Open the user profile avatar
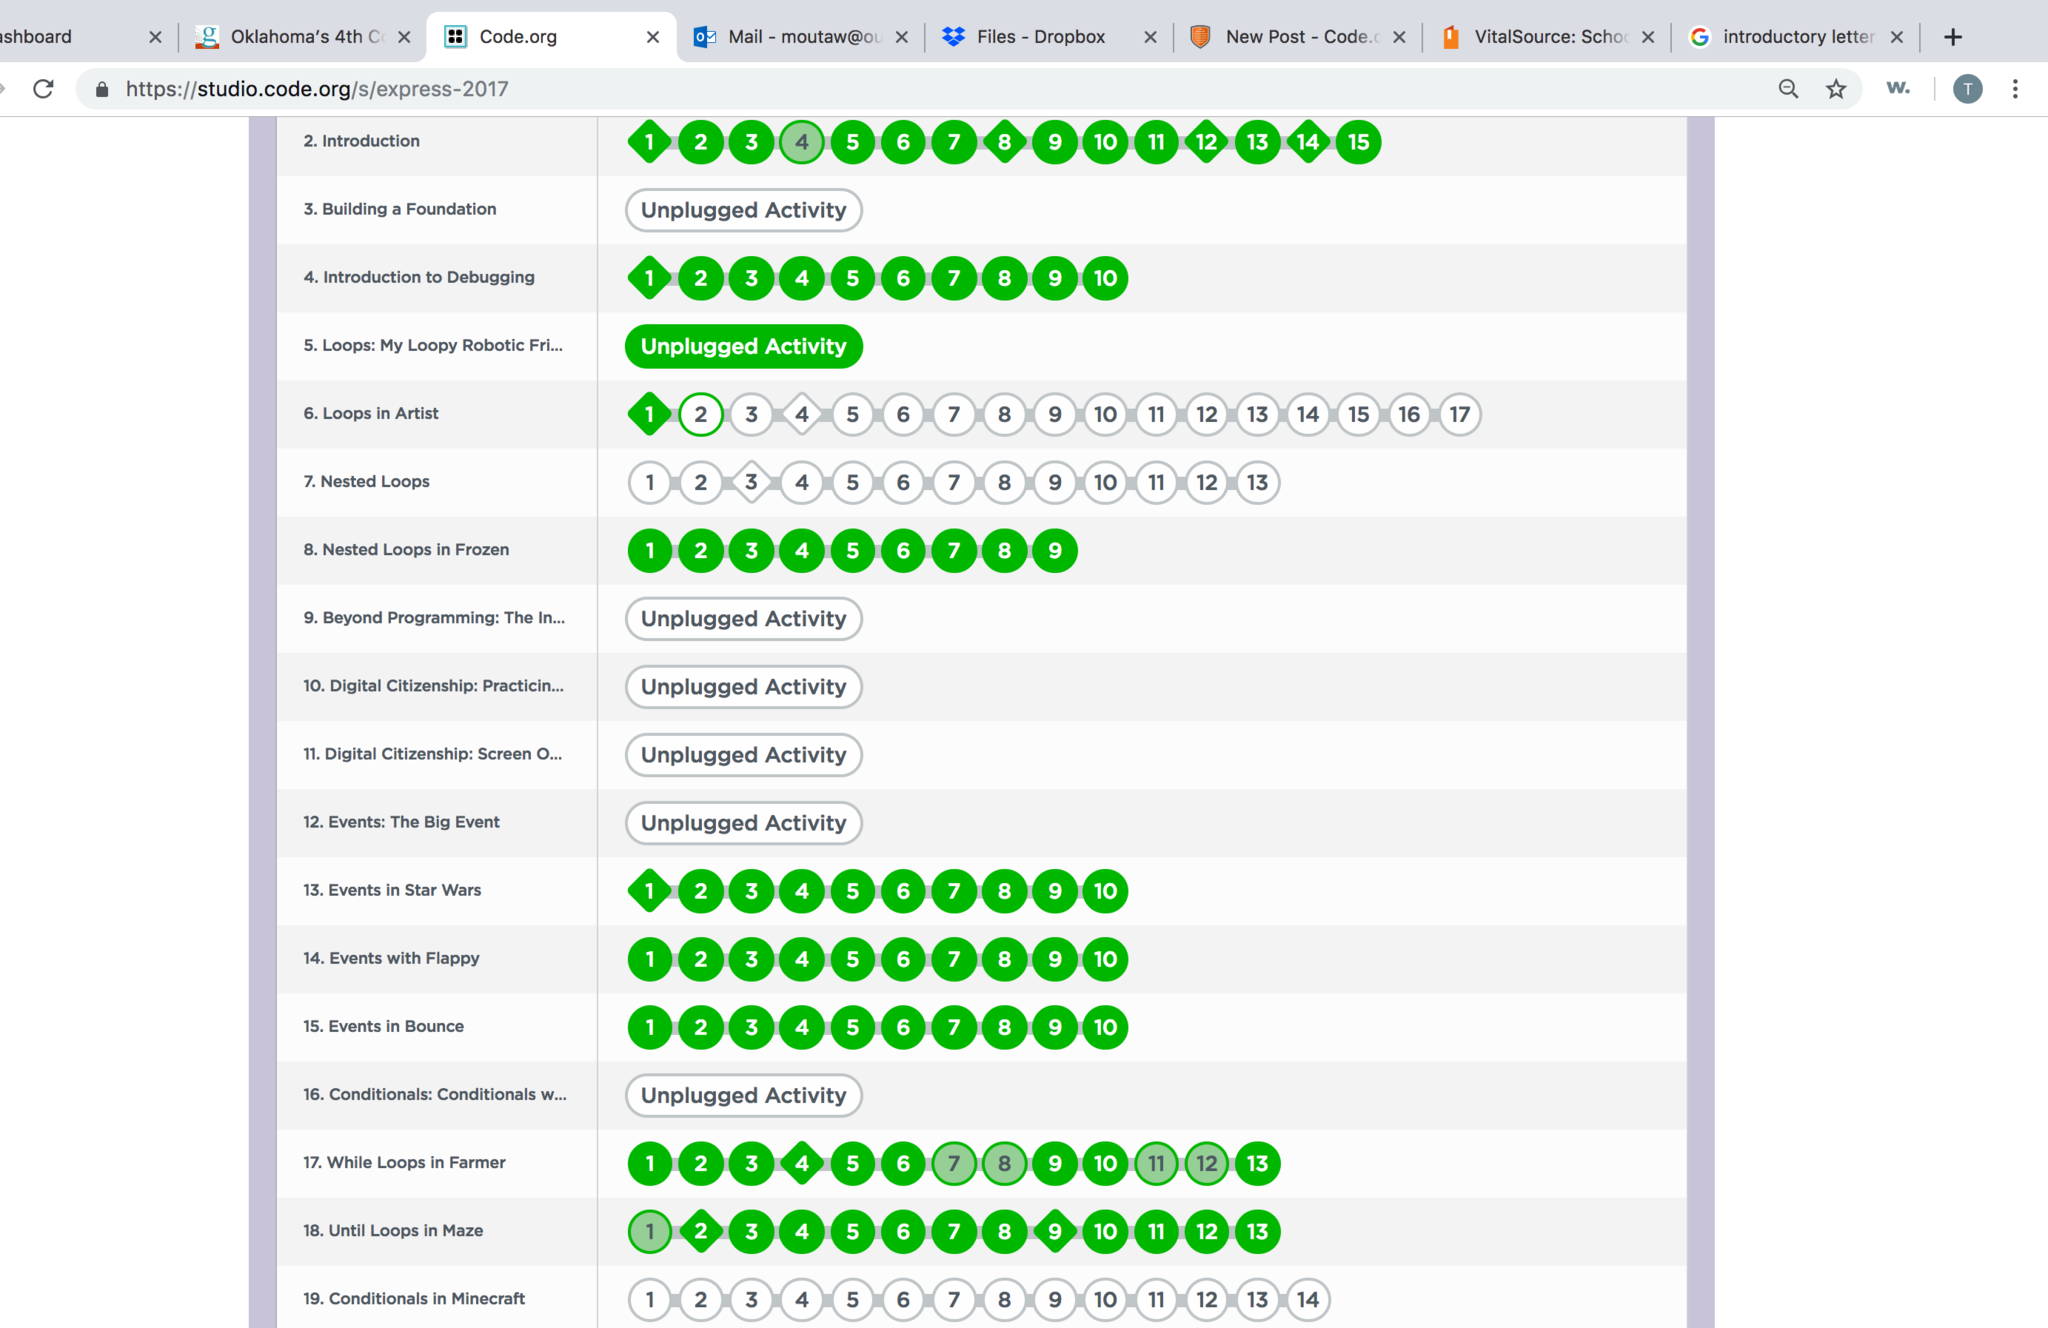 point(1967,89)
